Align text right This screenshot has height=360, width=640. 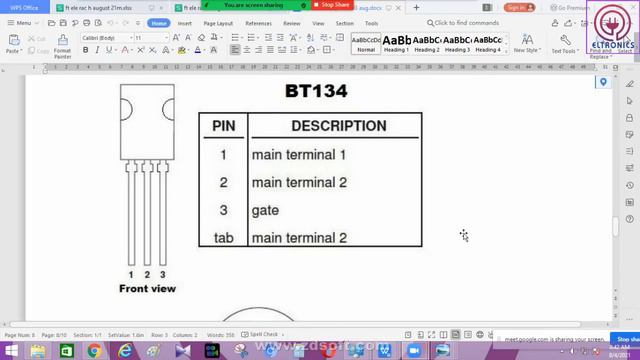coord(258,50)
